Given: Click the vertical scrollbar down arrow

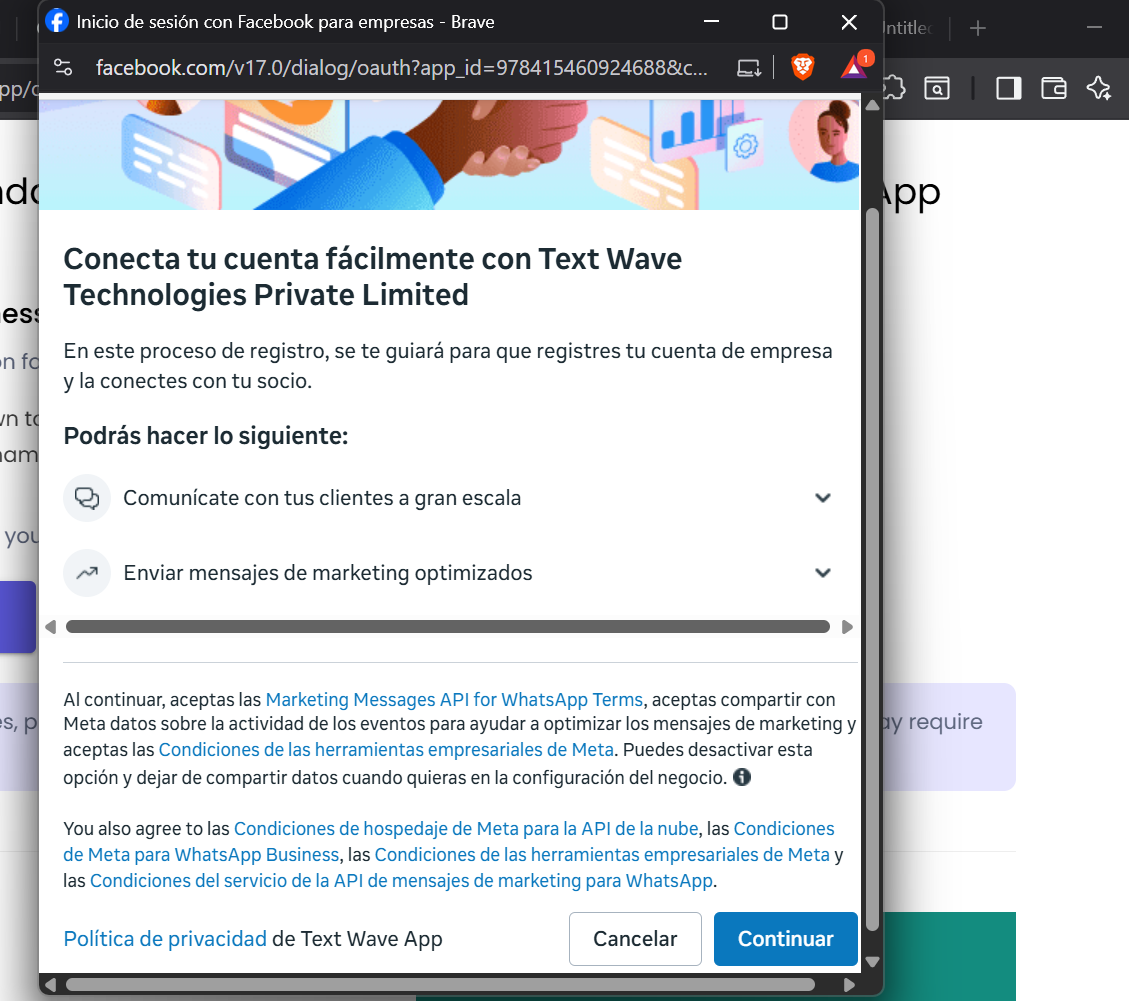Looking at the screenshot, I should click(x=872, y=962).
